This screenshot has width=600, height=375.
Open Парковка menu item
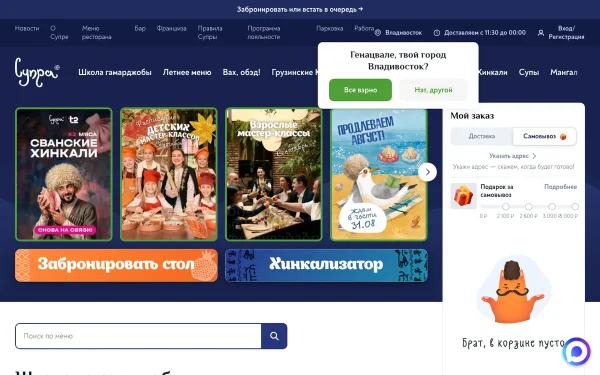point(329,28)
